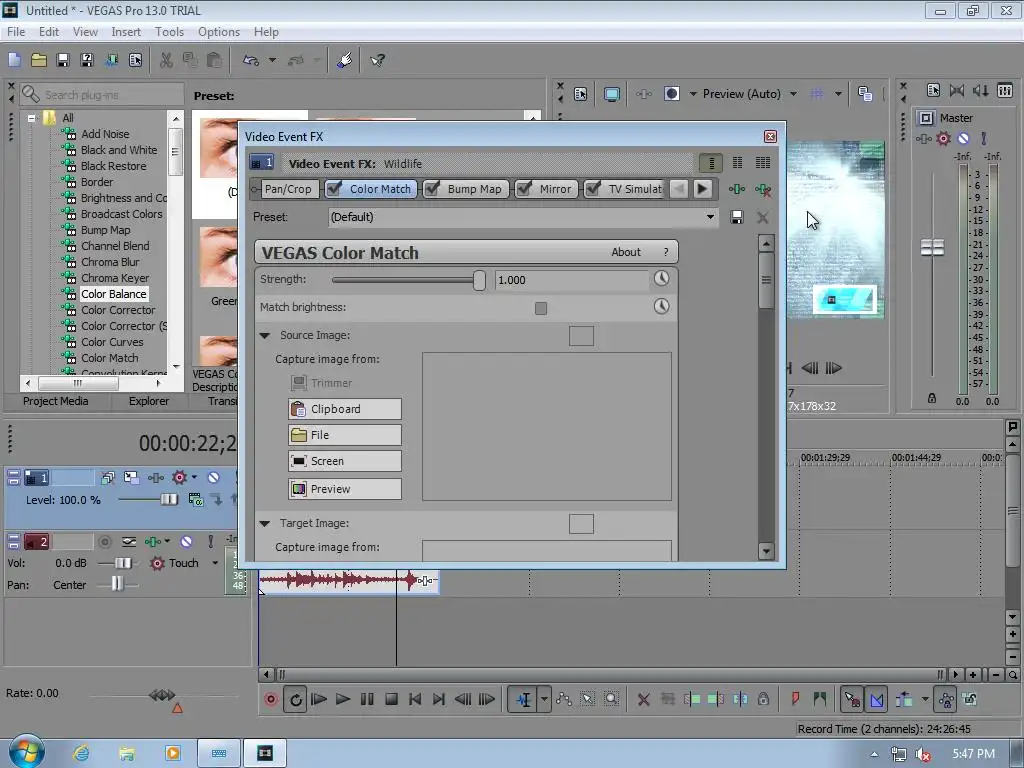1024x768 pixels.
Task: Toggle the Bump Map effect checkbox
Action: click(x=432, y=188)
